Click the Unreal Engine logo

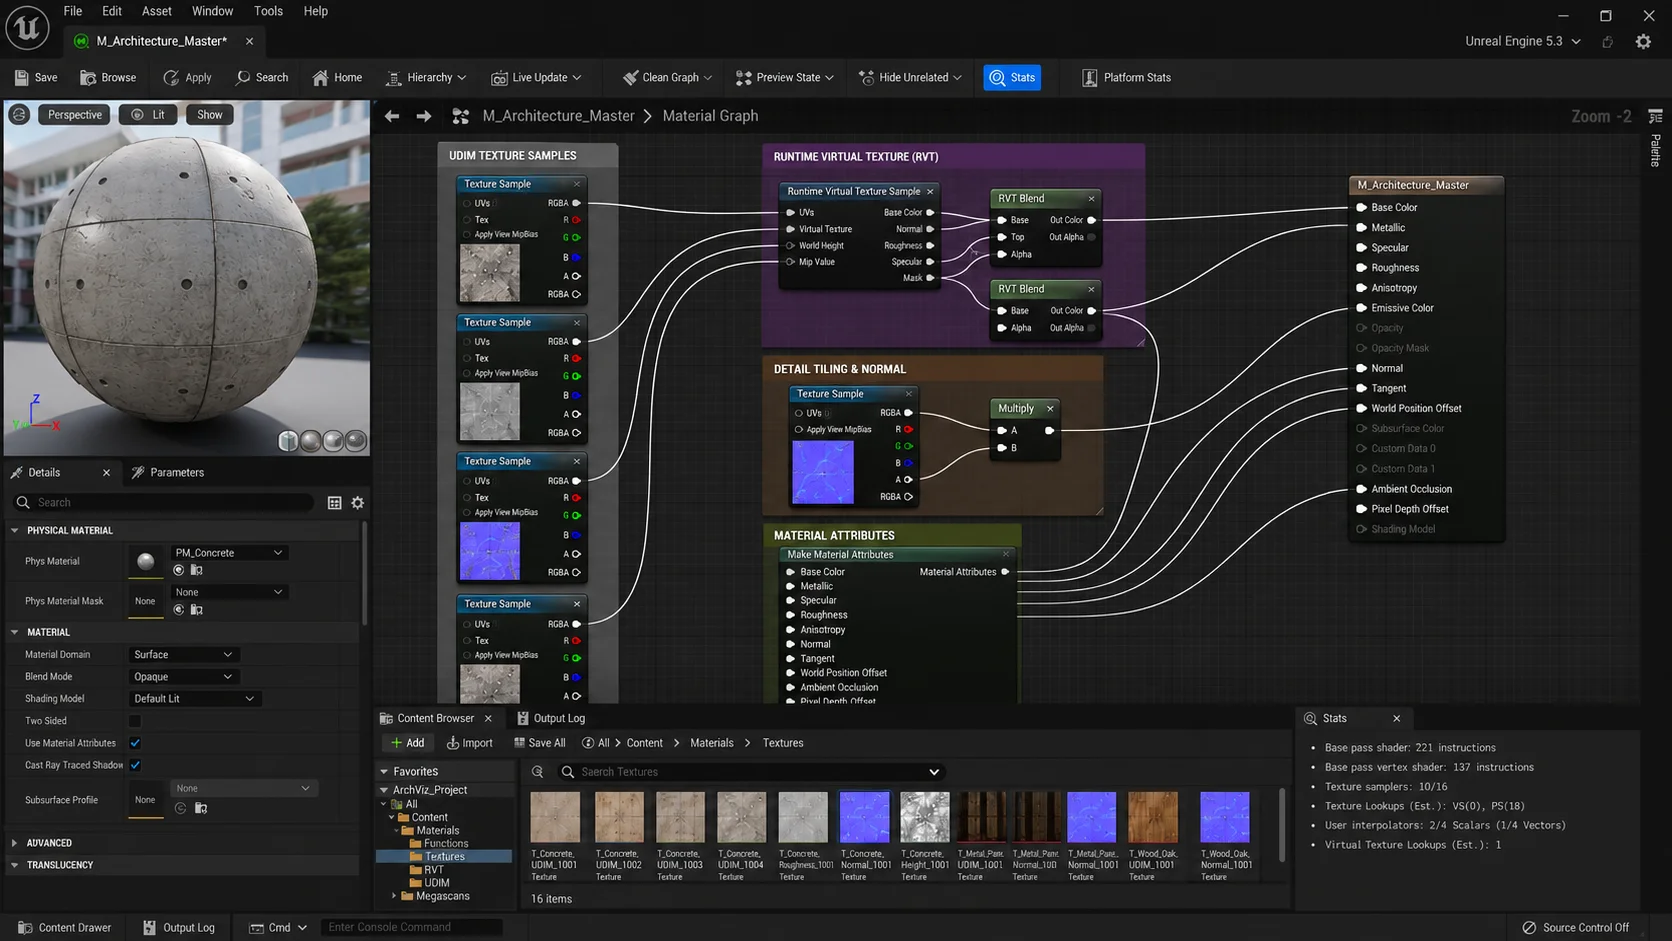[x=27, y=27]
